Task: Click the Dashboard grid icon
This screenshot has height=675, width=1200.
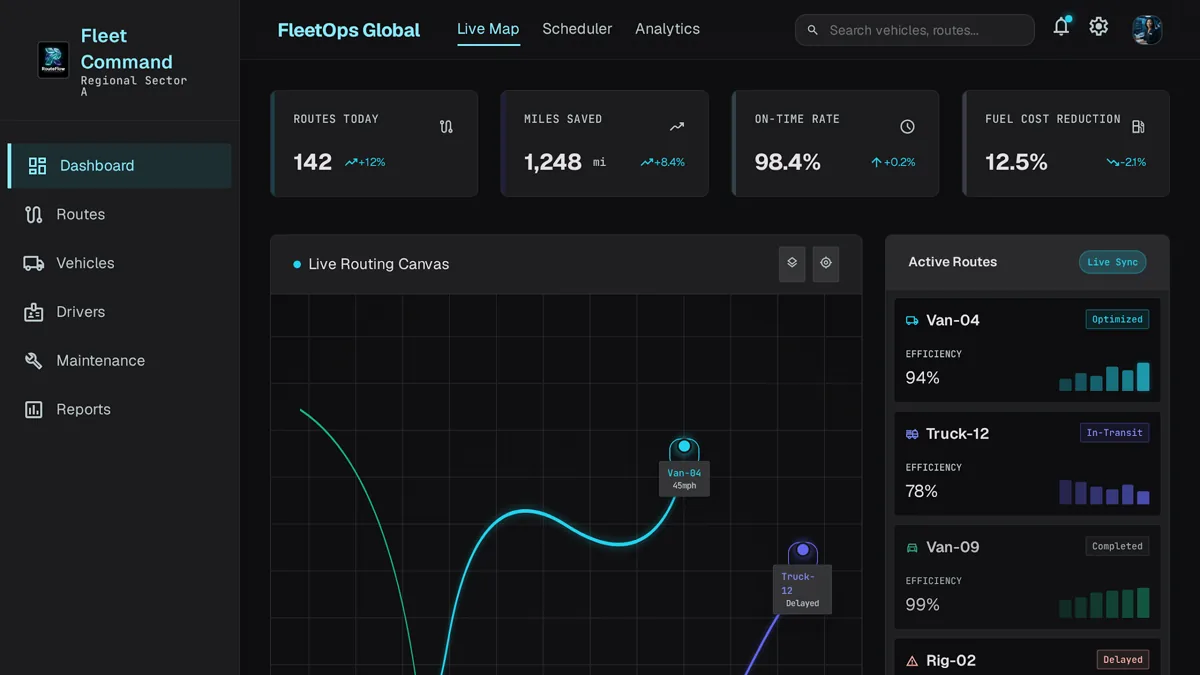Action: (37, 166)
